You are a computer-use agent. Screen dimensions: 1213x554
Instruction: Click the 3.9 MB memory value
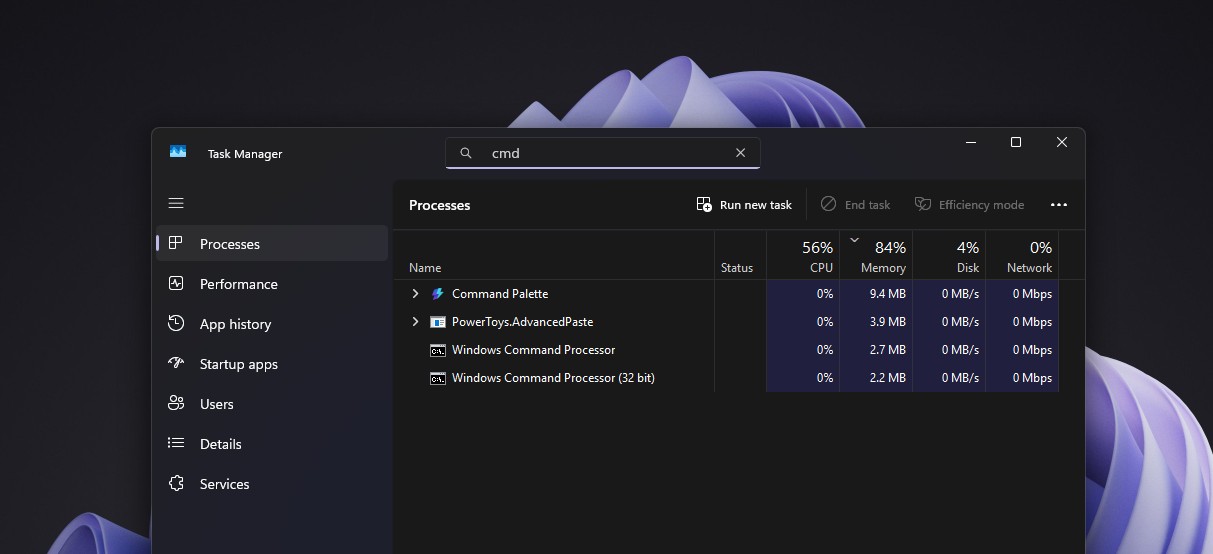point(887,322)
